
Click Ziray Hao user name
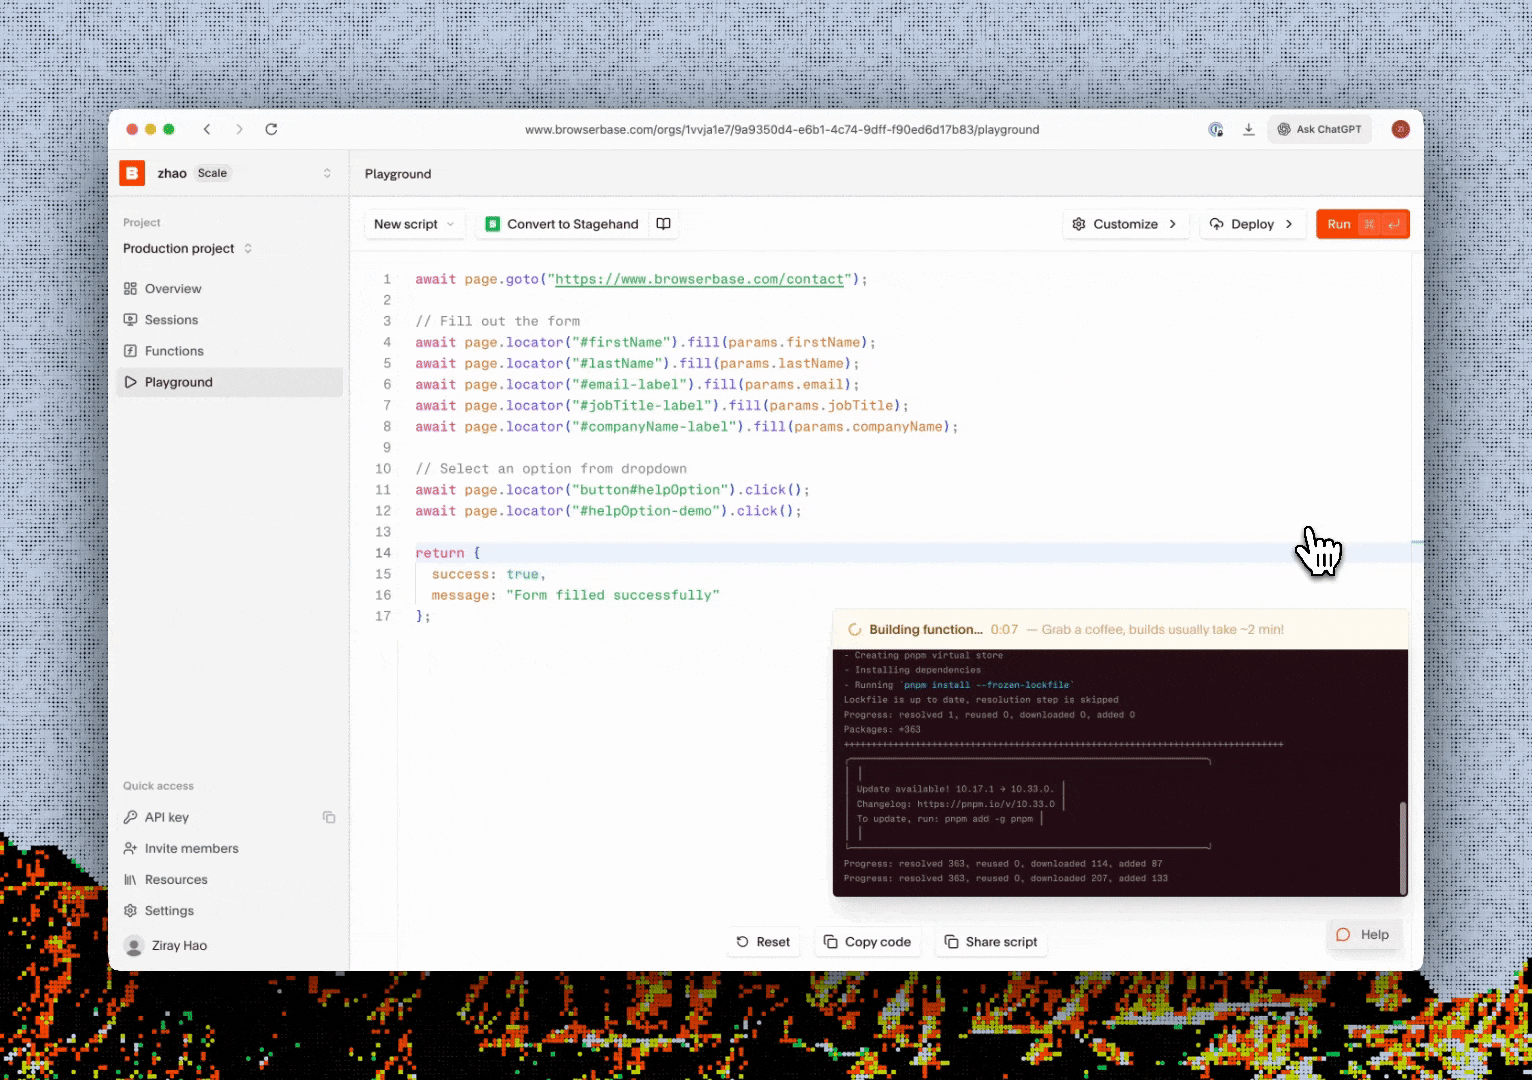point(180,946)
